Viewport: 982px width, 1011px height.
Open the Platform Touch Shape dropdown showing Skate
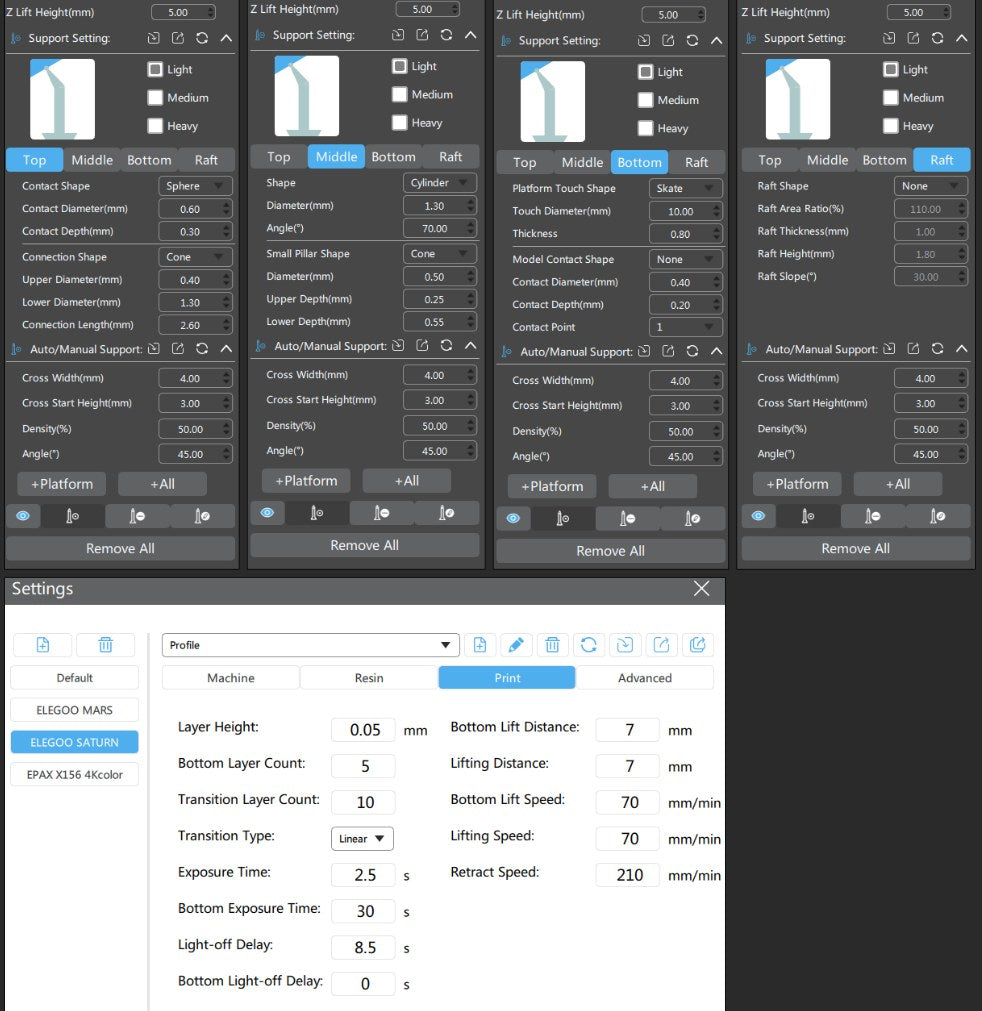(685, 188)
